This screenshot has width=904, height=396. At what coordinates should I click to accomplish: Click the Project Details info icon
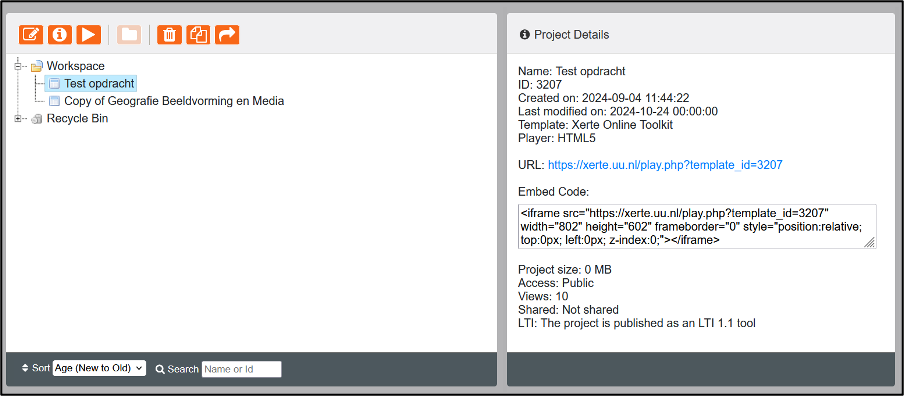[525, 35]
